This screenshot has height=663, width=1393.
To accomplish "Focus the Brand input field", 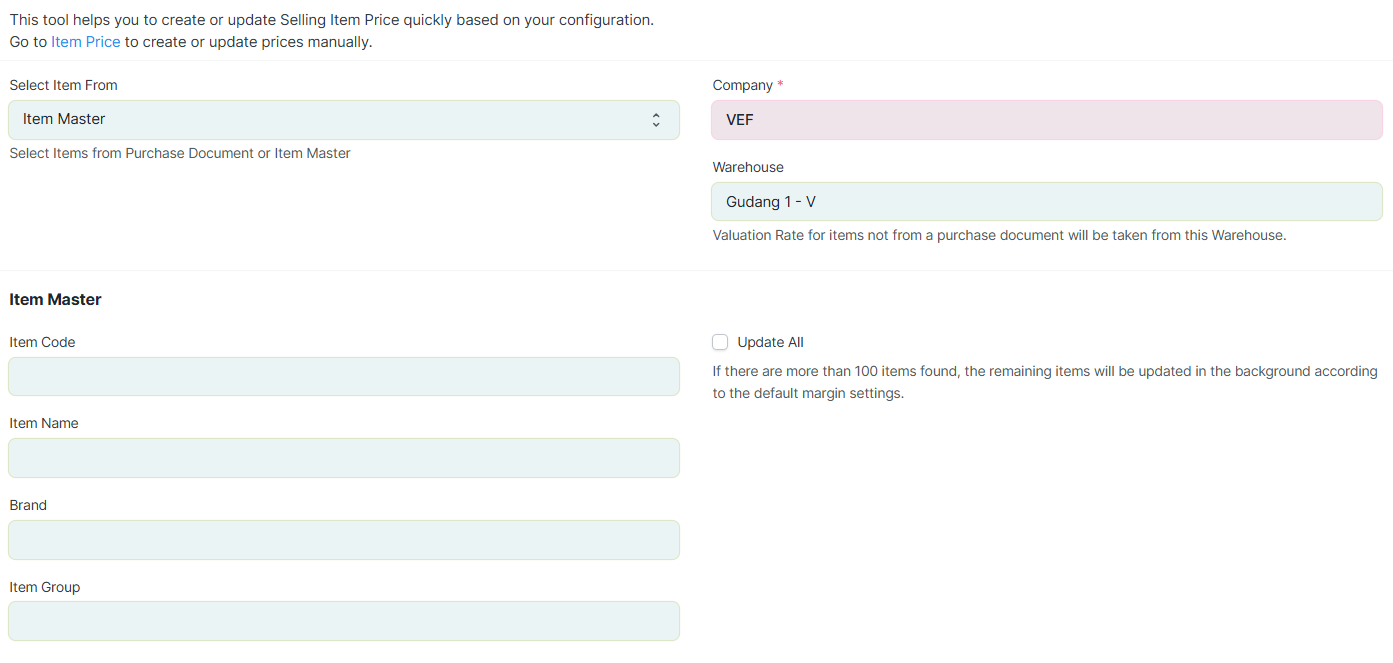I will pyautogui.click(x=344, y=540).
